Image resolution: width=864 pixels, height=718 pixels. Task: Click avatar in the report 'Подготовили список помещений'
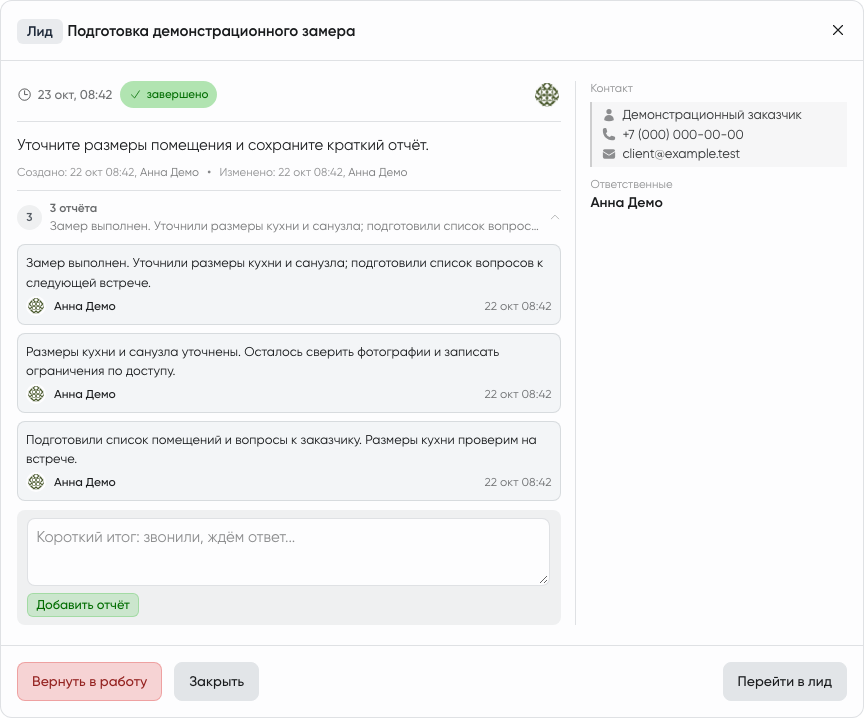pos(36,482)
